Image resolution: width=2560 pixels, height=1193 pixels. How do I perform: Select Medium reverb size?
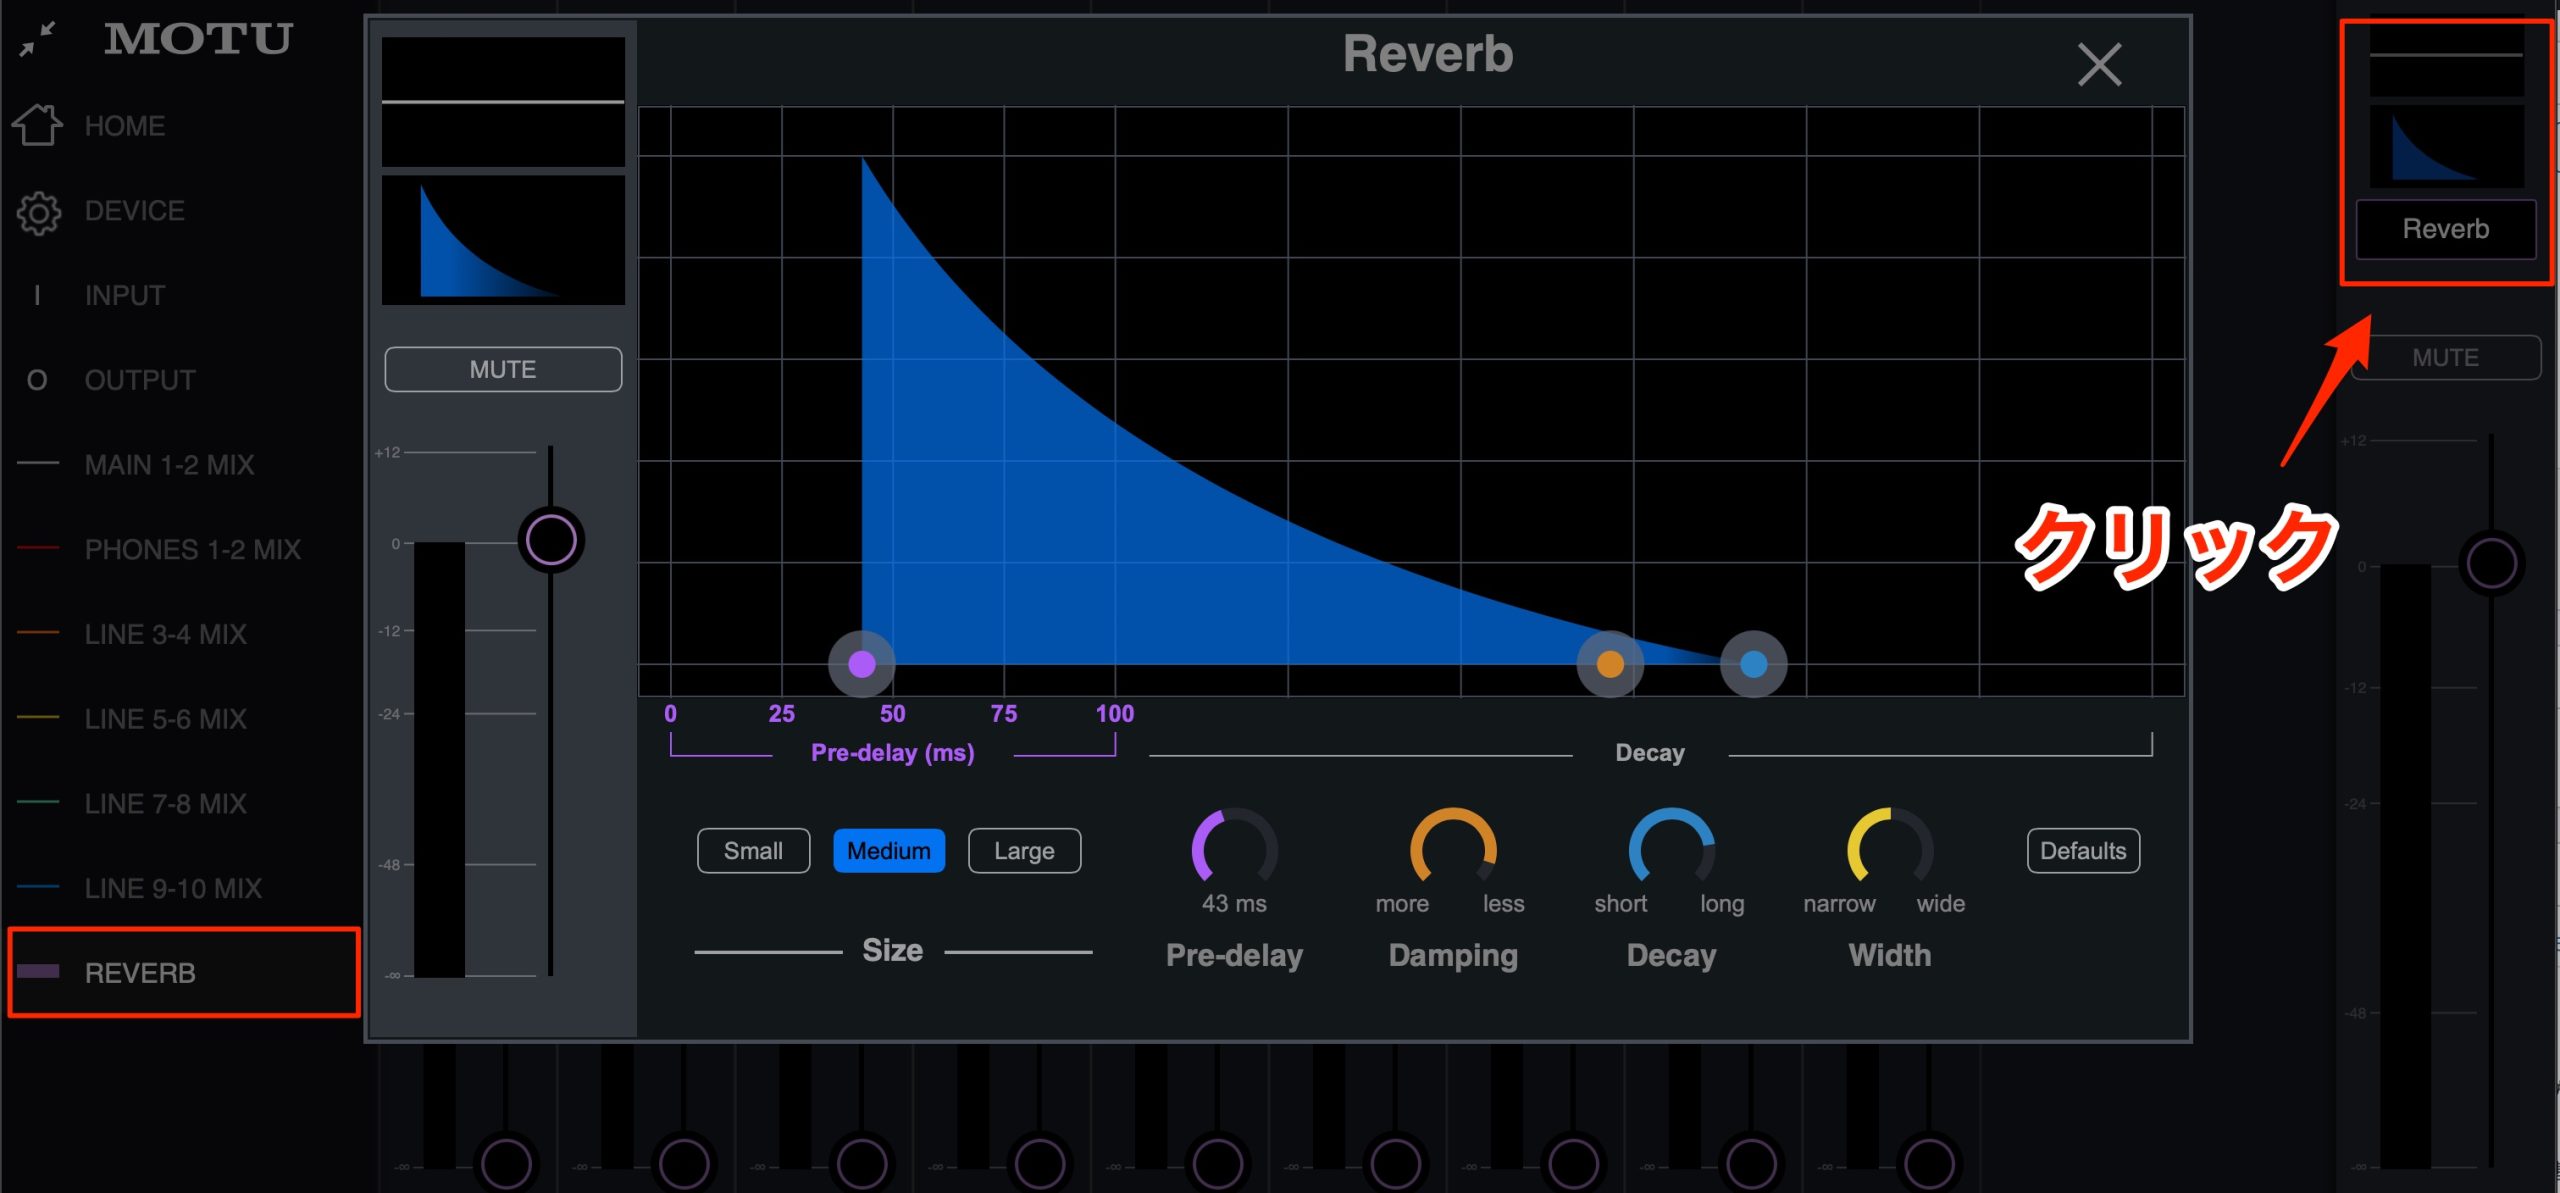pyautogui.click(x=889, y=851)
